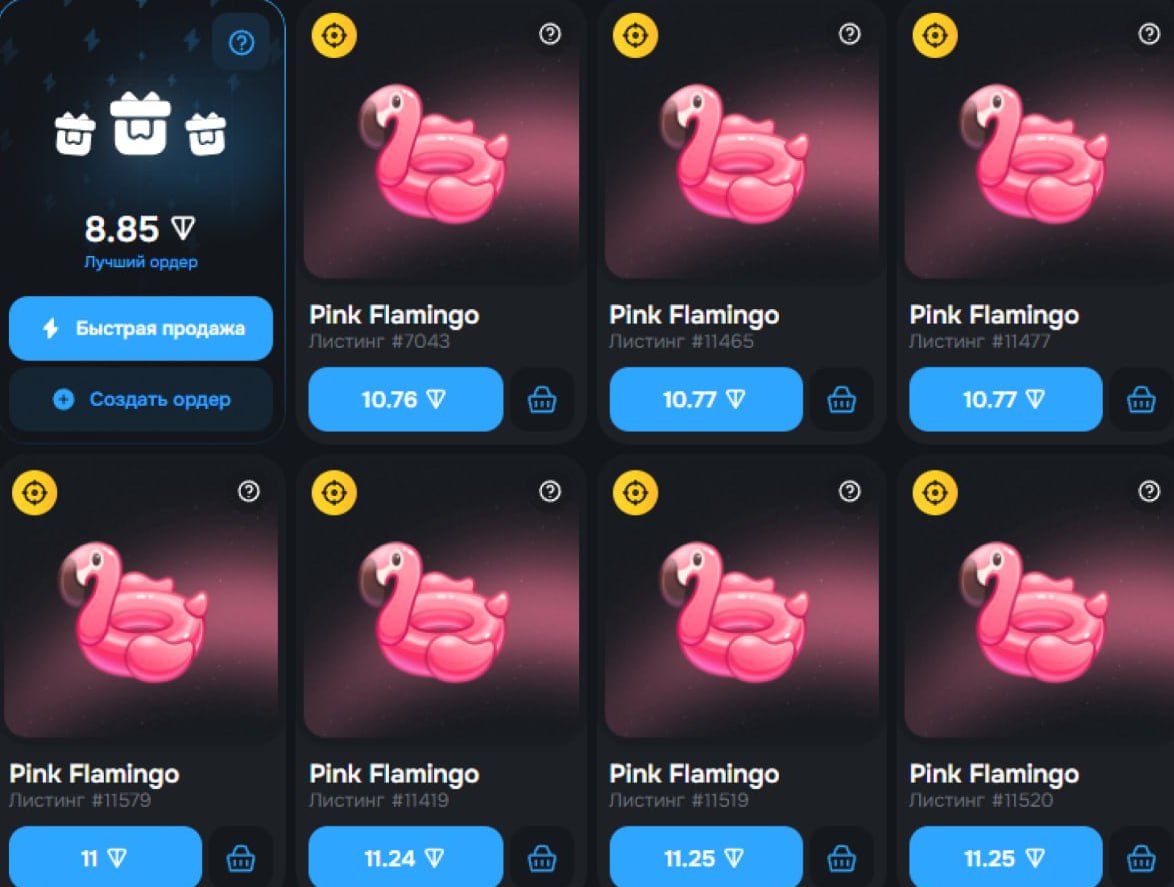Click the Создать ордер button

pos(141,399)
